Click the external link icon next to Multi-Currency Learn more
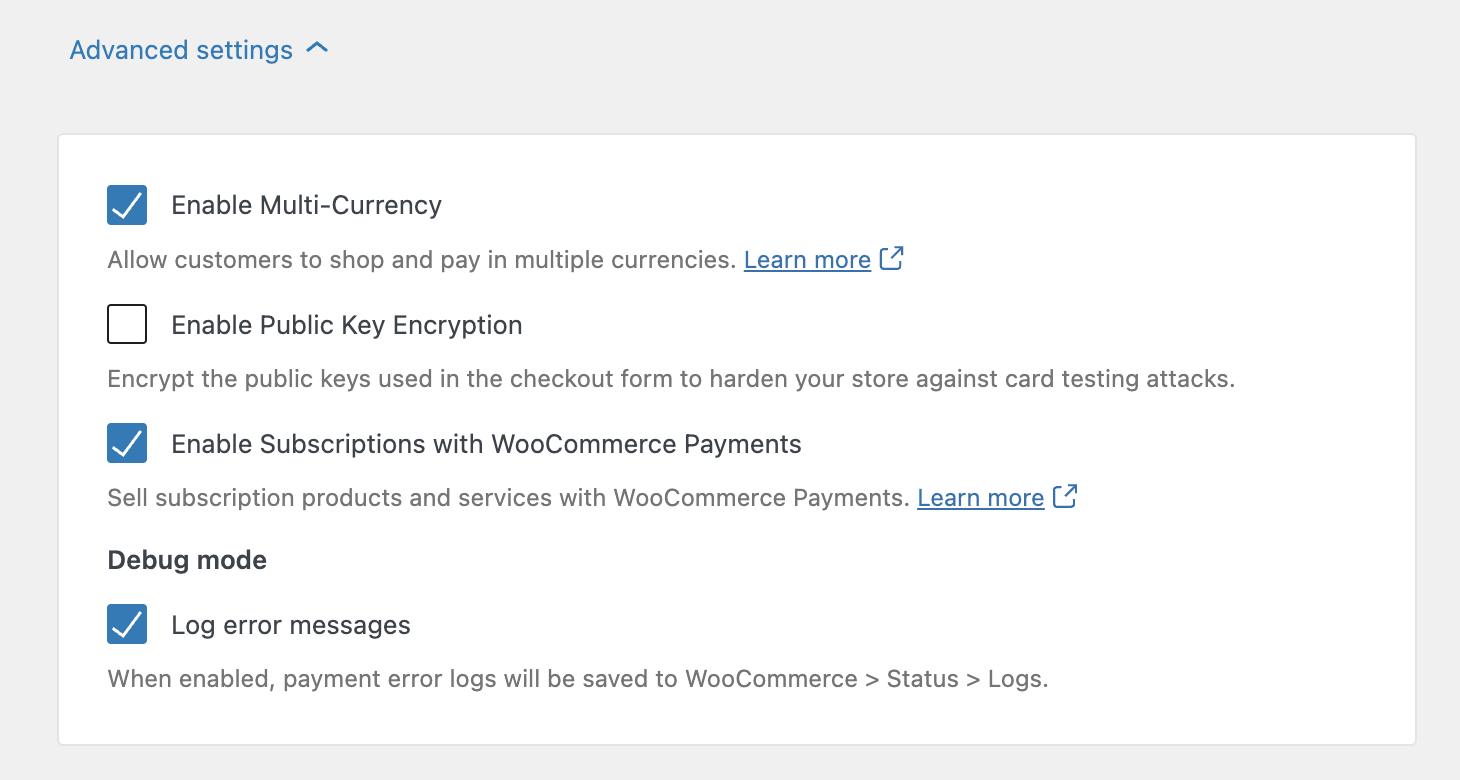 [x=892, y=259]
